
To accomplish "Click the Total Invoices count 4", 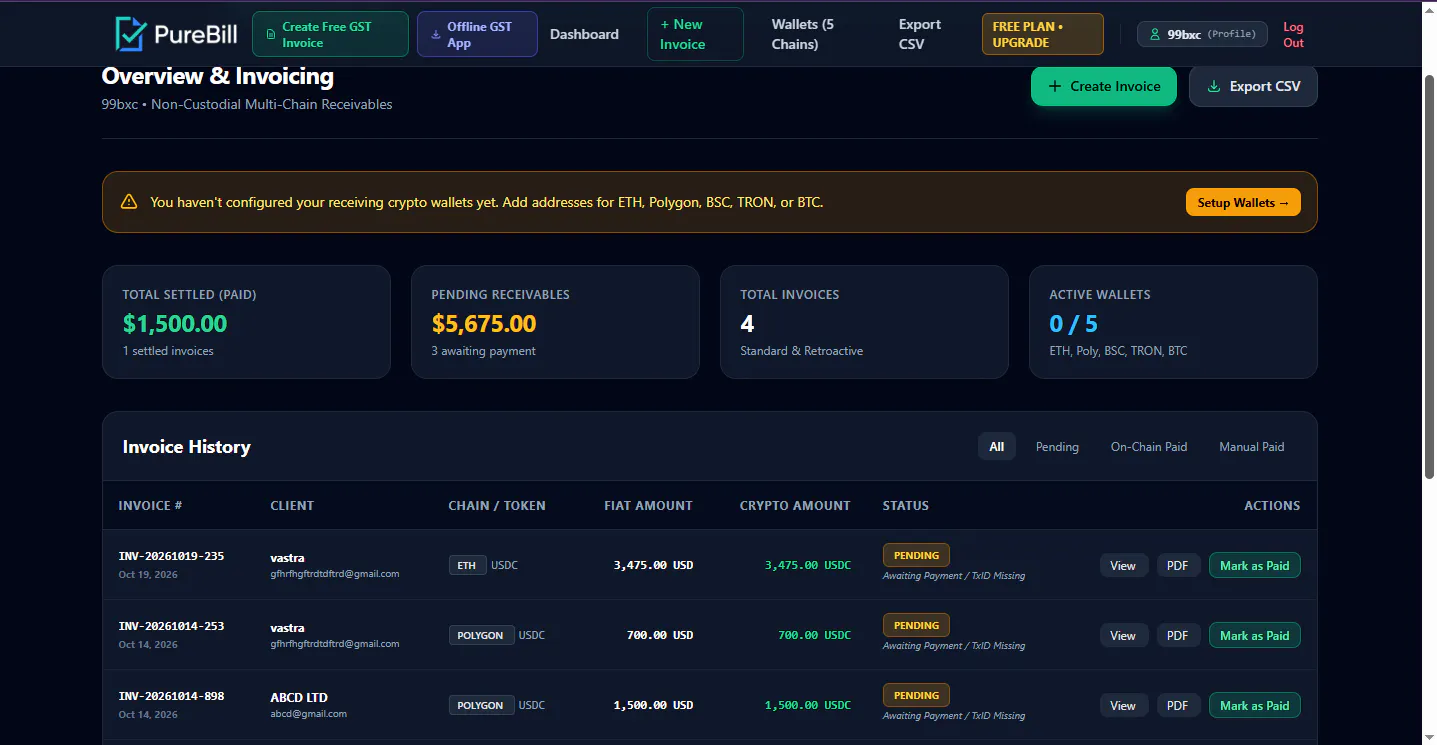I will [747, 324].
